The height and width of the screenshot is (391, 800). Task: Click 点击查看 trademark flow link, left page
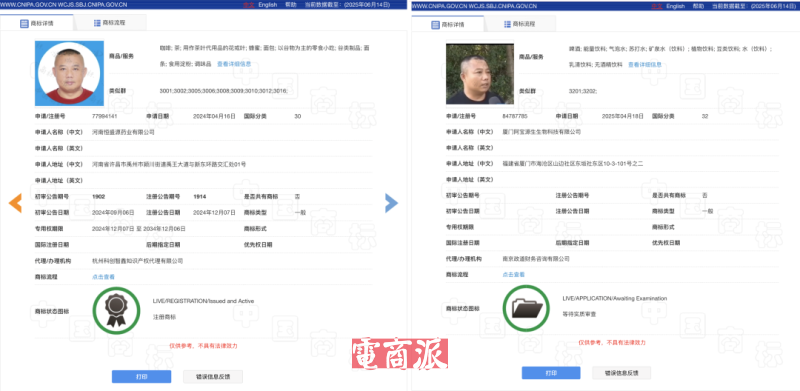[x=103, y=277]
